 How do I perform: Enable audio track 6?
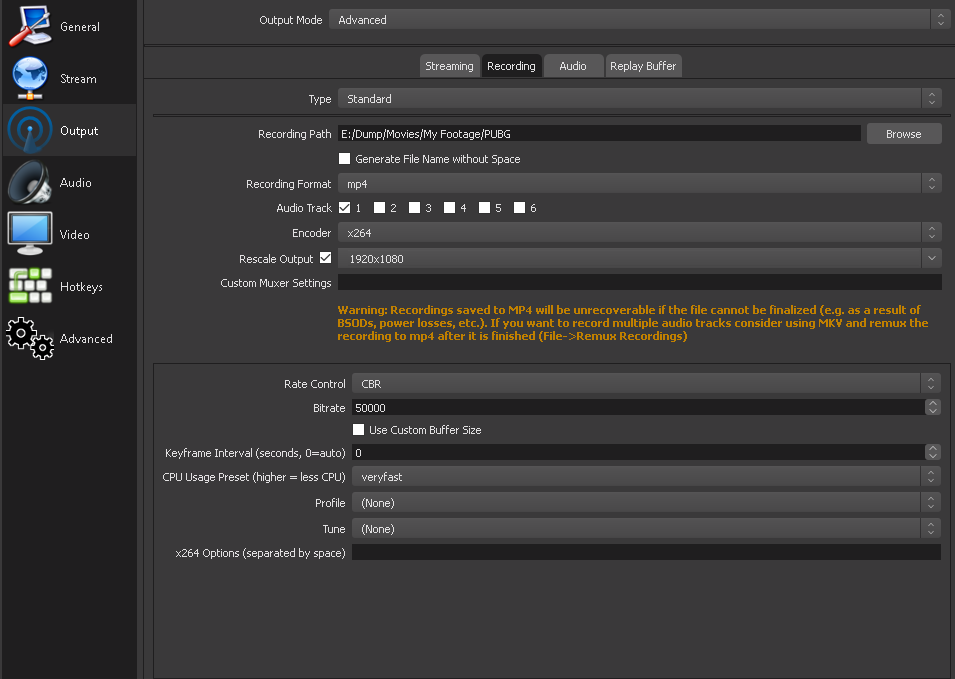[x=520, y=208]
